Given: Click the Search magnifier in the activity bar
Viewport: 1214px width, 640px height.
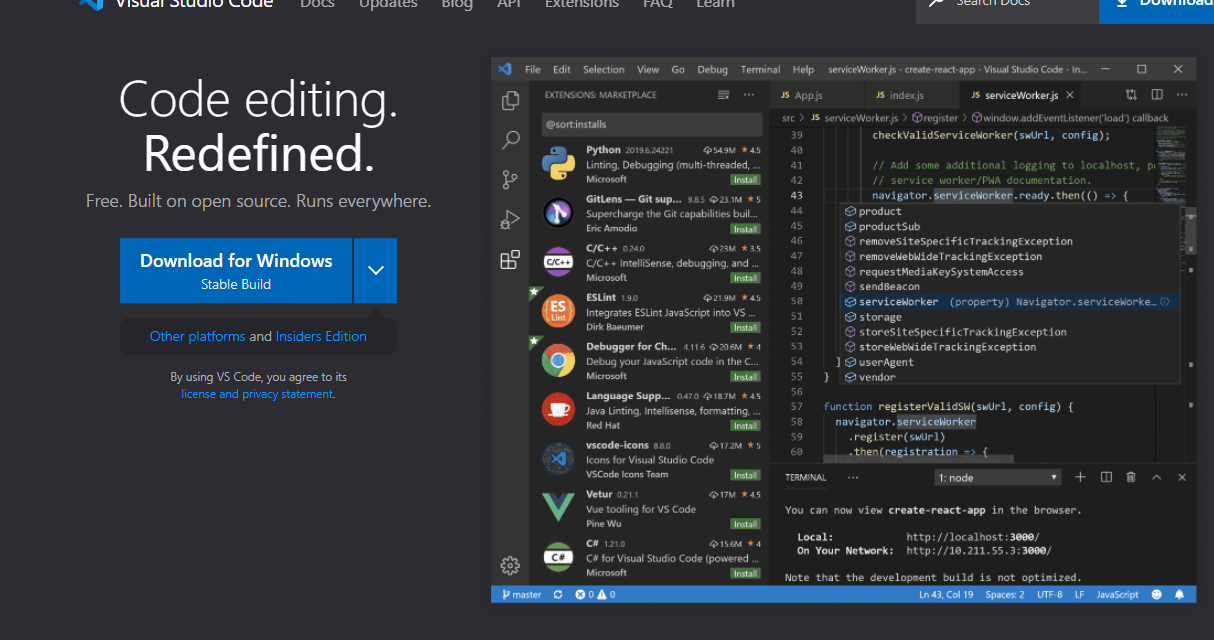Looking at the screenshot, I should (x=510, y=140).
